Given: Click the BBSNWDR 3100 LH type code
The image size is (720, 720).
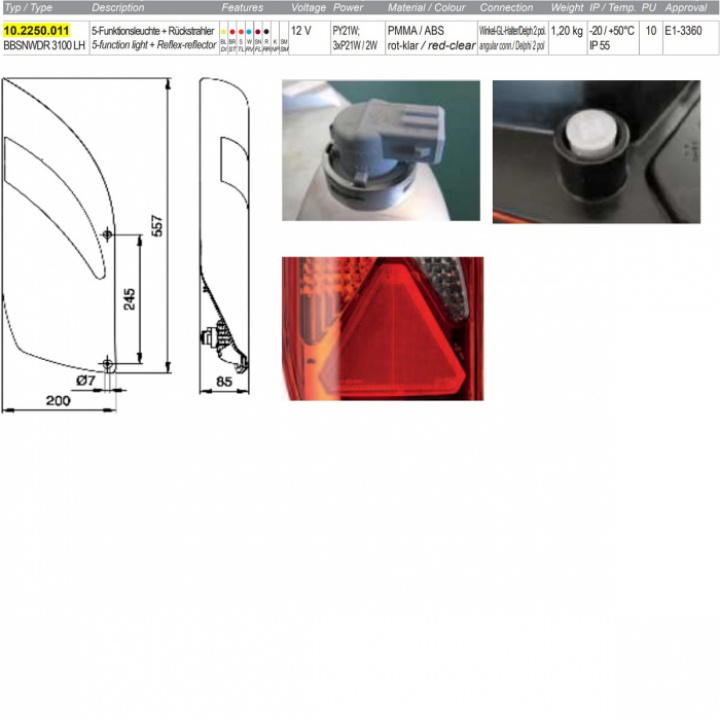Looking at the screenshot, I should (x=44, y=46).
